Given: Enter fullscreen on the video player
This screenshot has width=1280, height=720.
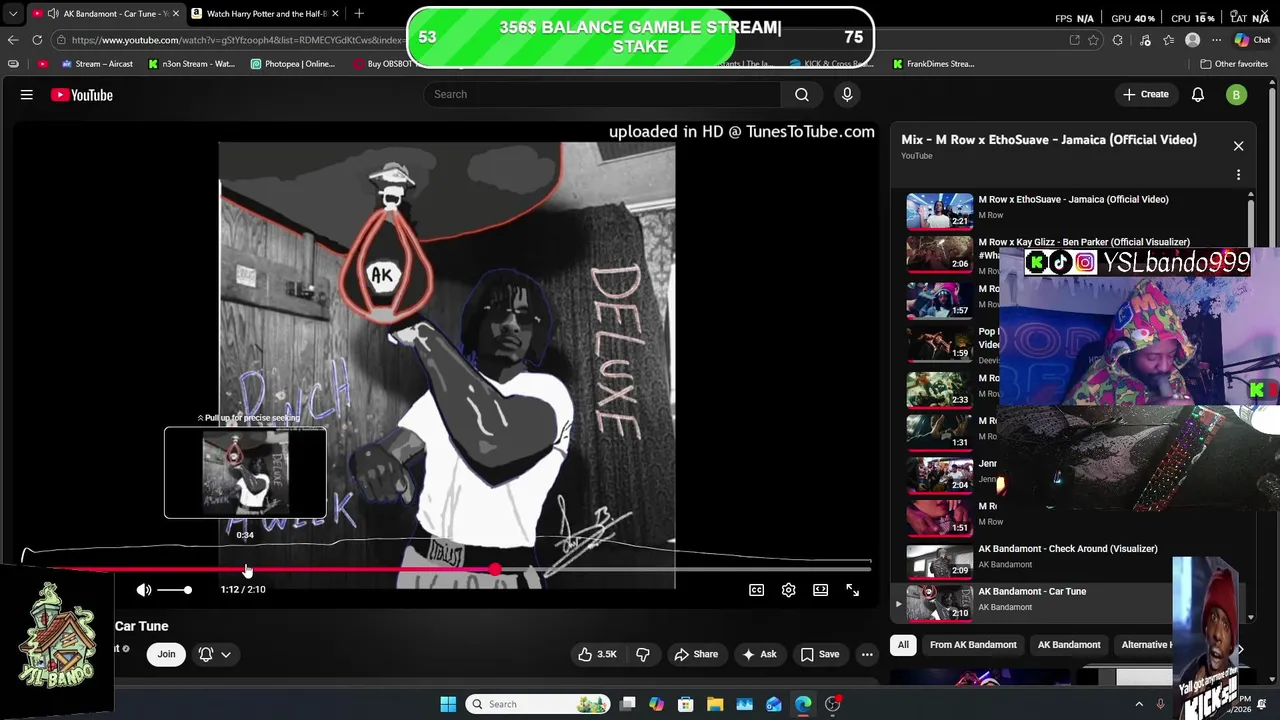Looking at the screenshot, I should [853, 590].
